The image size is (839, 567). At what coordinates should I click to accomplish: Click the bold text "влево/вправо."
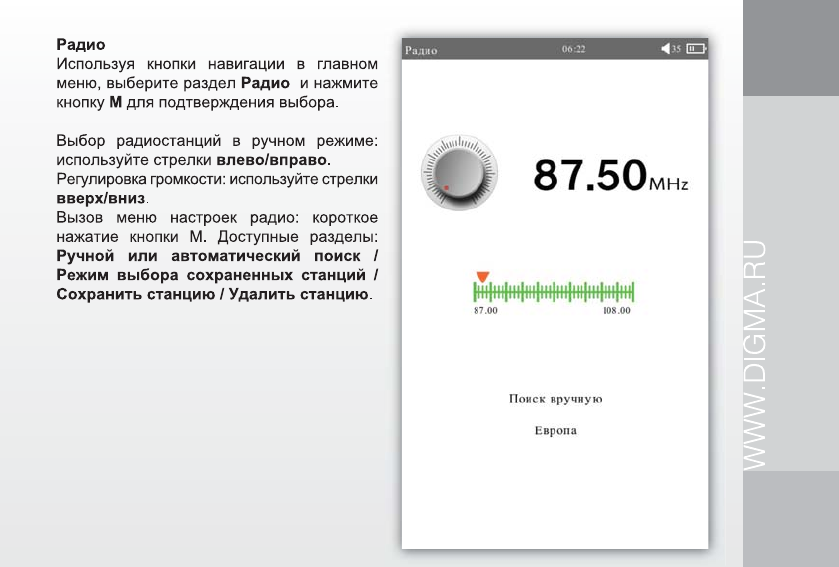click(273, 160)
